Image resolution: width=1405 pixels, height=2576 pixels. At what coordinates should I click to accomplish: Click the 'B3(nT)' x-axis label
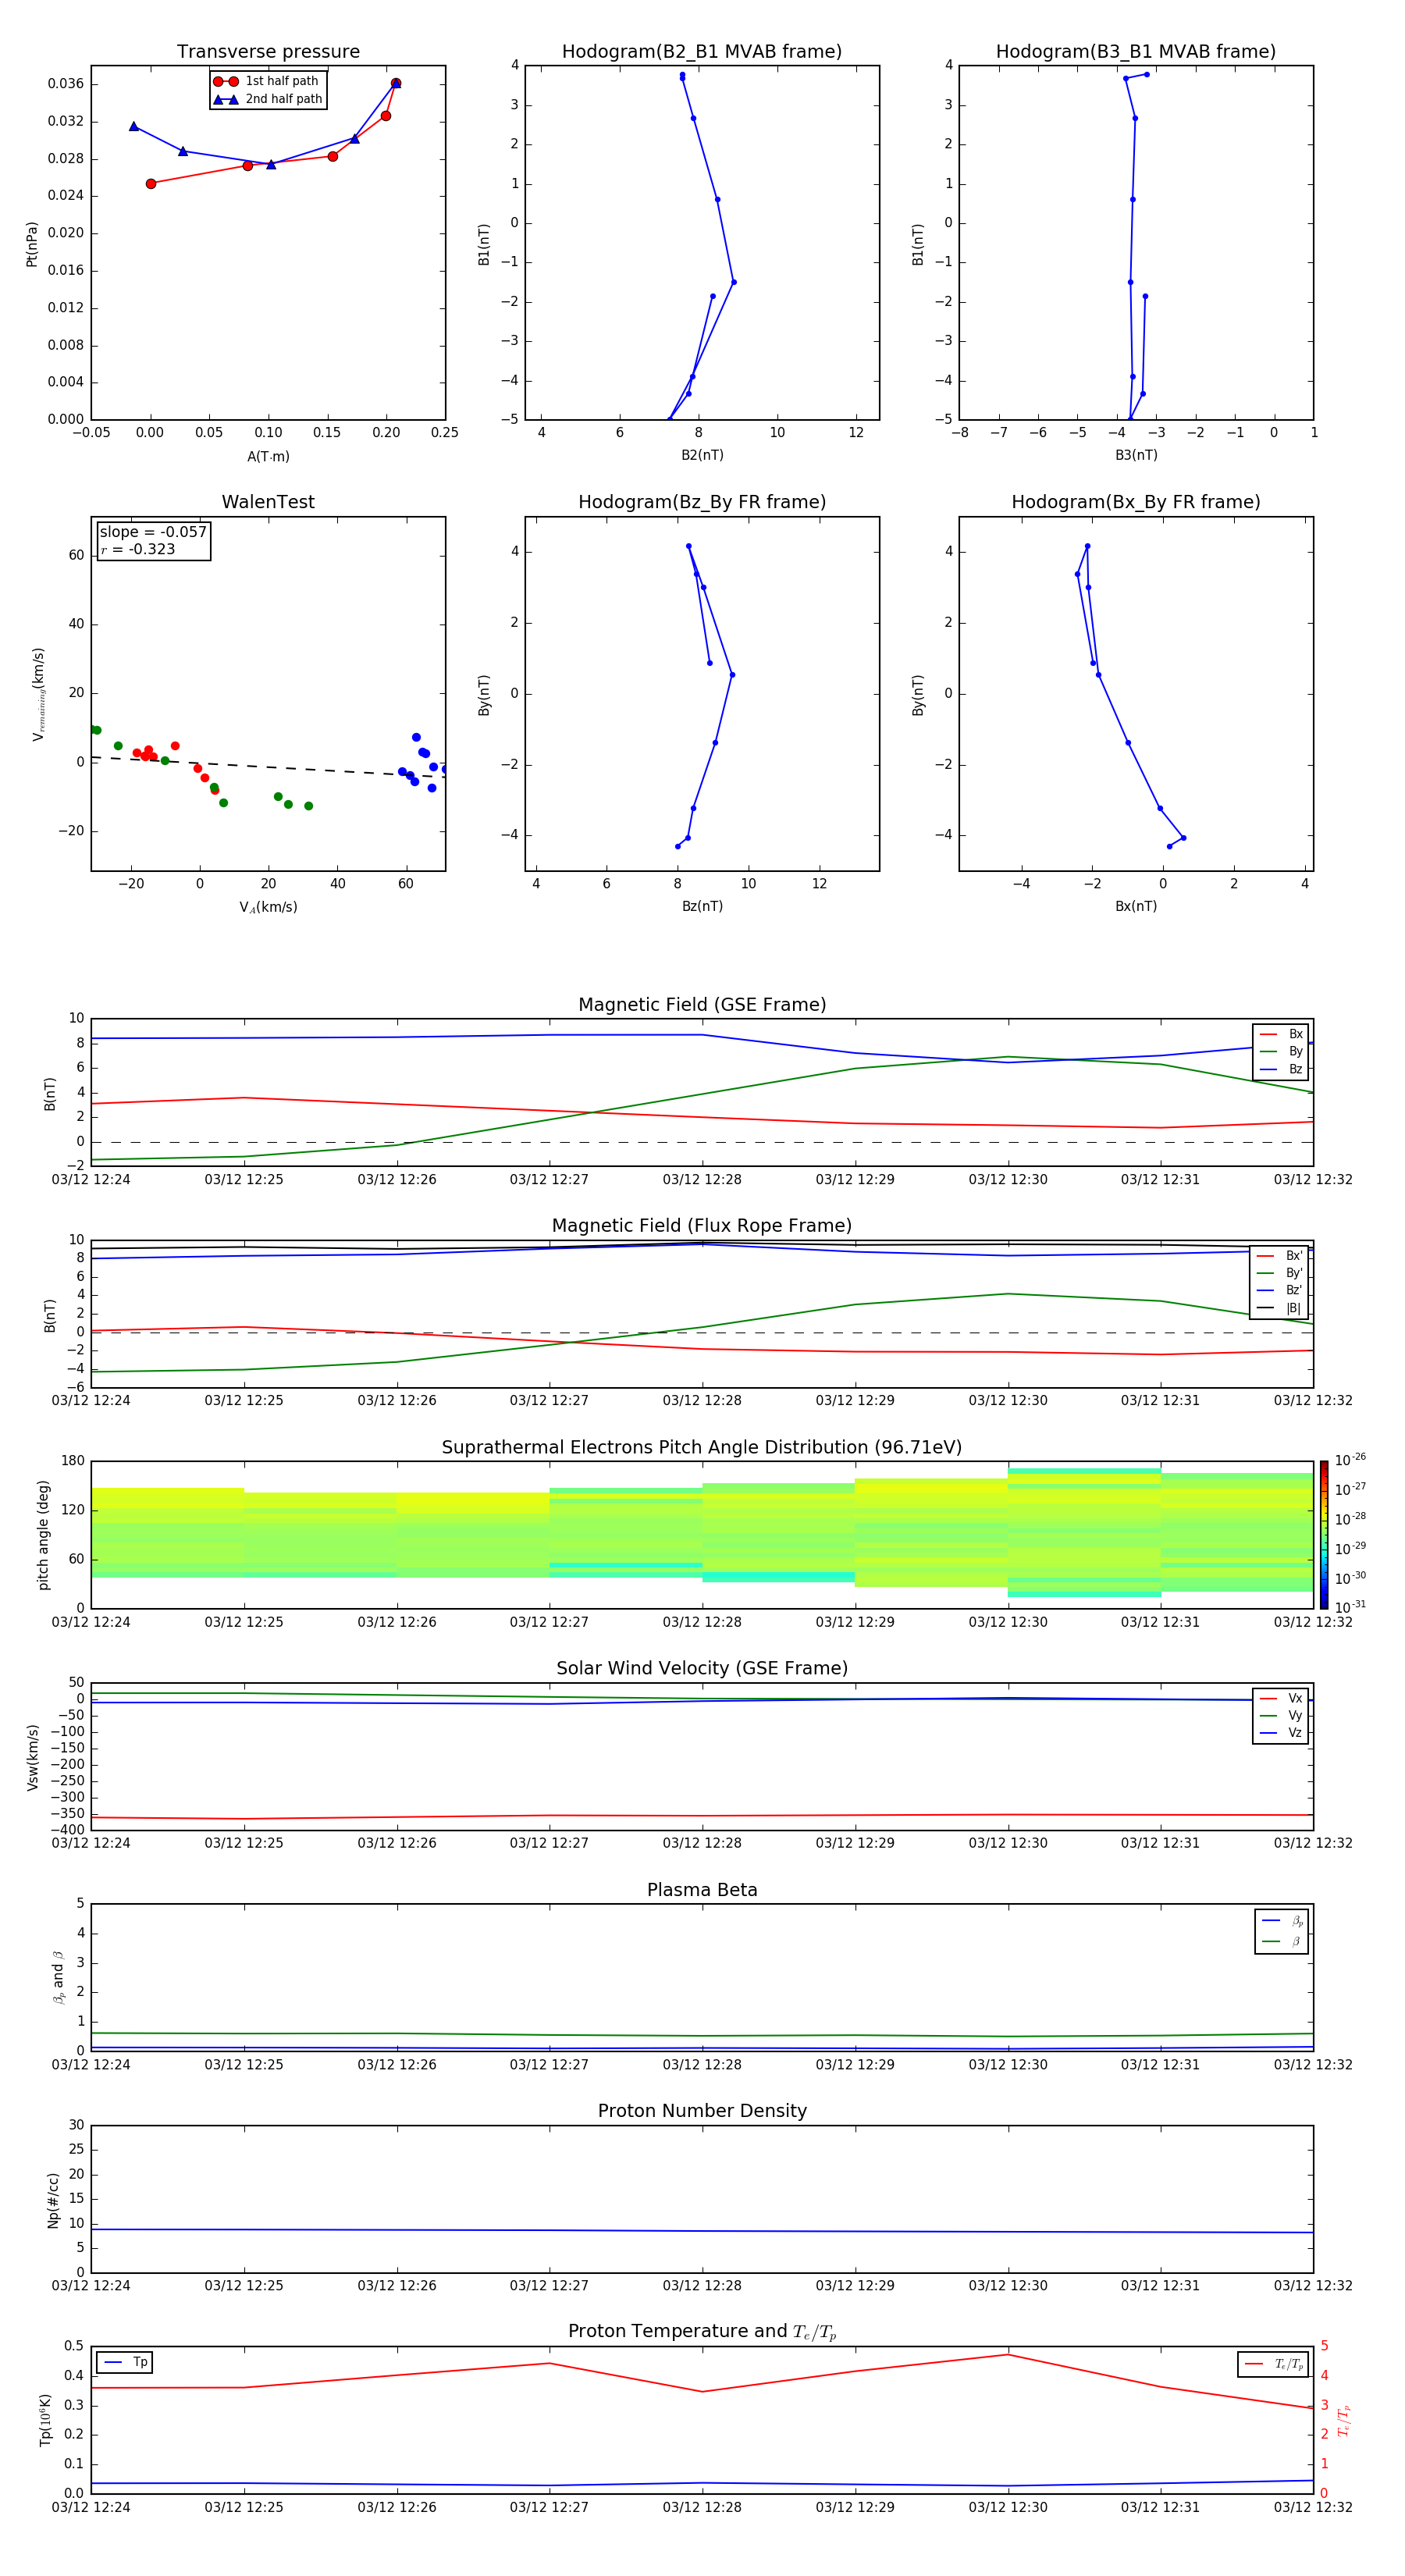click(x=1136, y=455)
